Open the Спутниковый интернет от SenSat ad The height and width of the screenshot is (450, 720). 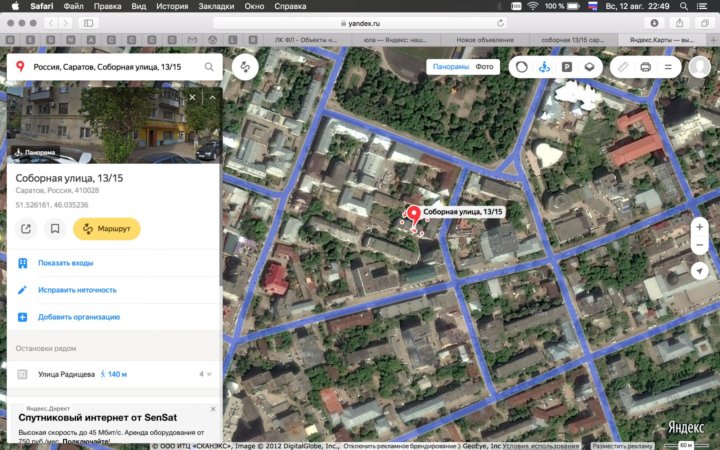point(97,418)
